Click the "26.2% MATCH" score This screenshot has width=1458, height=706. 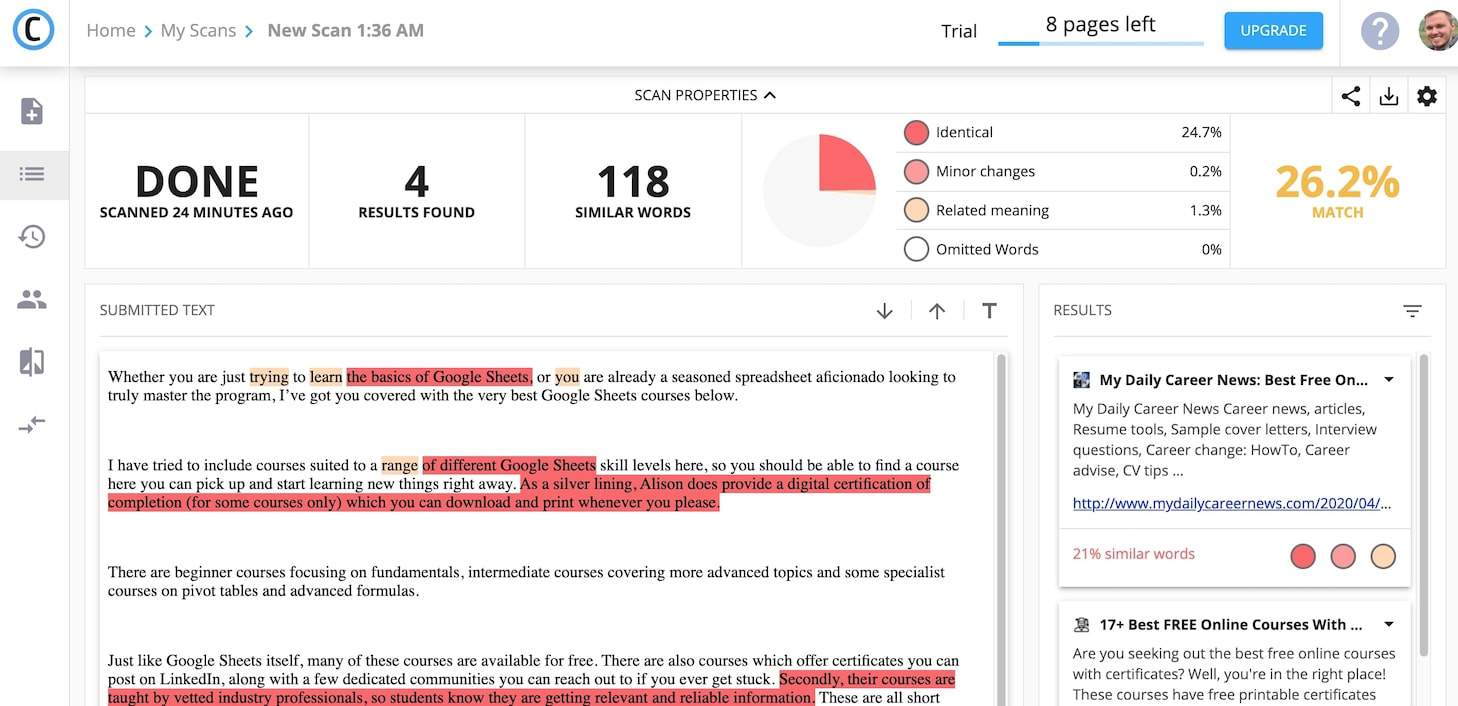click(1337, 190)
